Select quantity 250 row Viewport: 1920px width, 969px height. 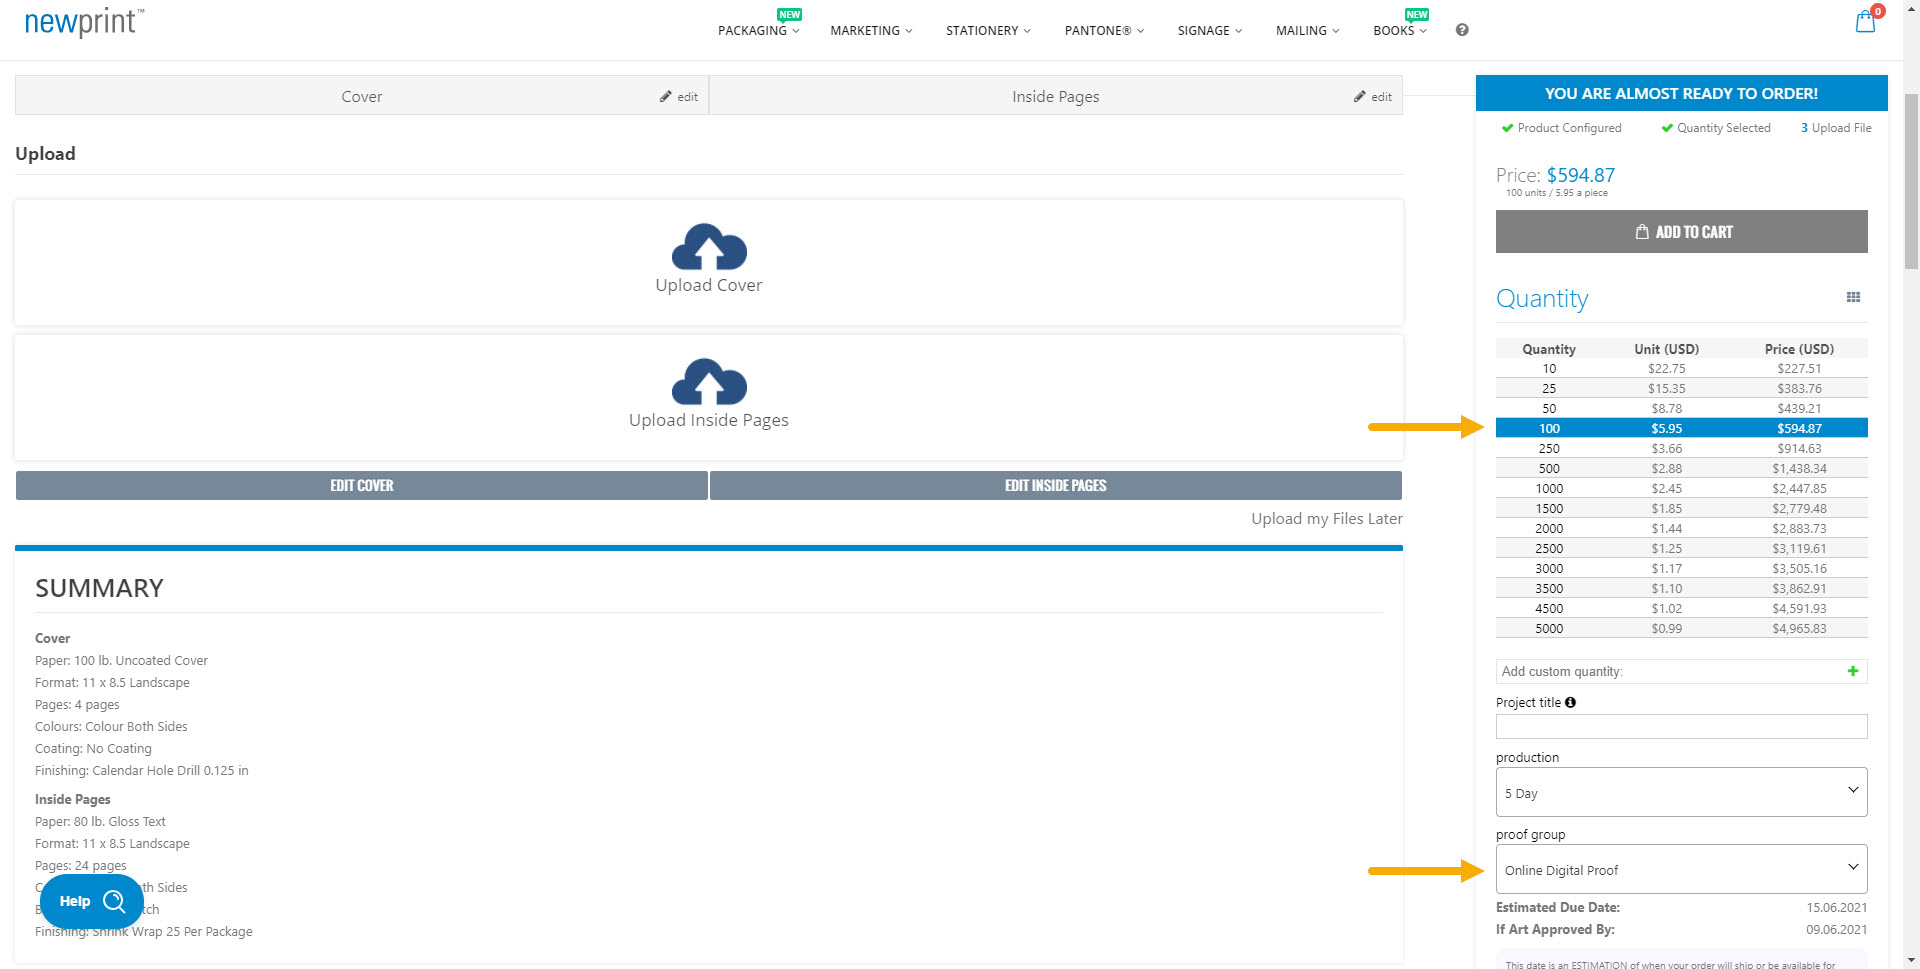click(1681, 448)
